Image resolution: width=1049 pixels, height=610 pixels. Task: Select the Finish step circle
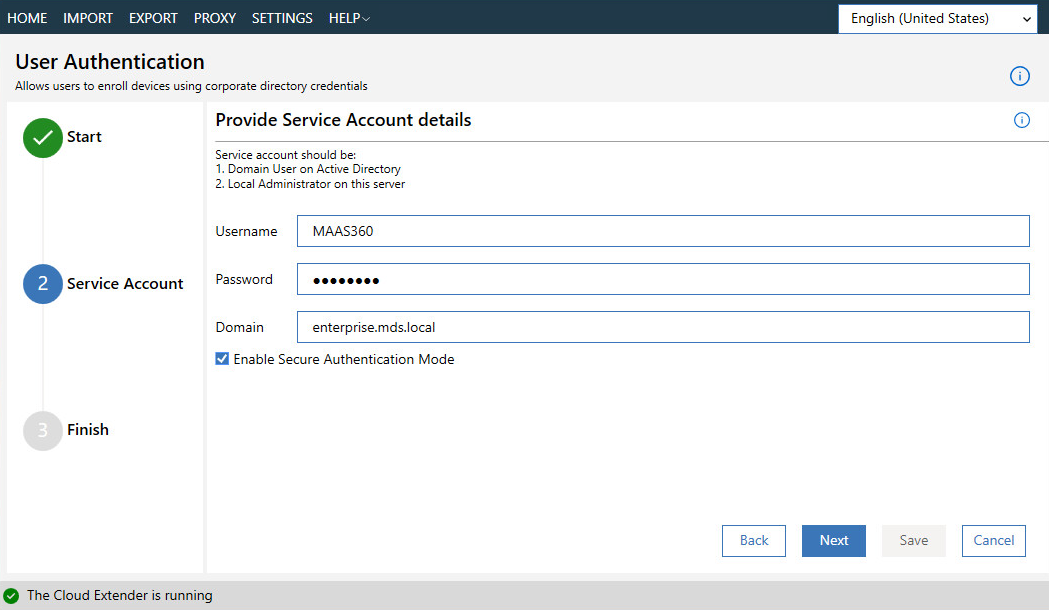pyautogui.click(x=42, y=430)
